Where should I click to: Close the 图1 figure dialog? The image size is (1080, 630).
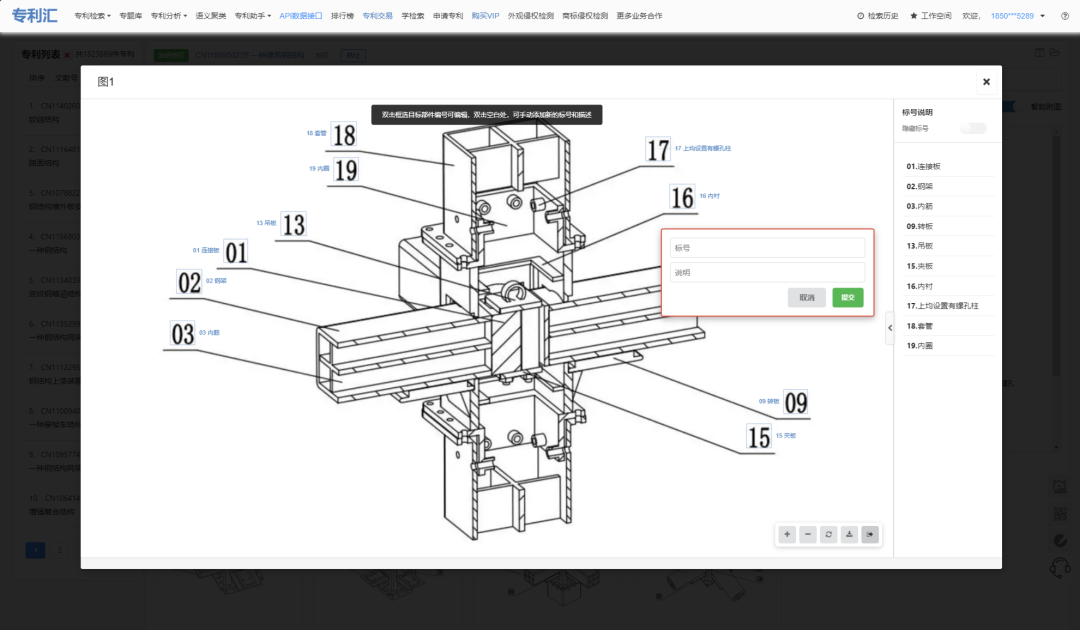(x=986, y=82)
